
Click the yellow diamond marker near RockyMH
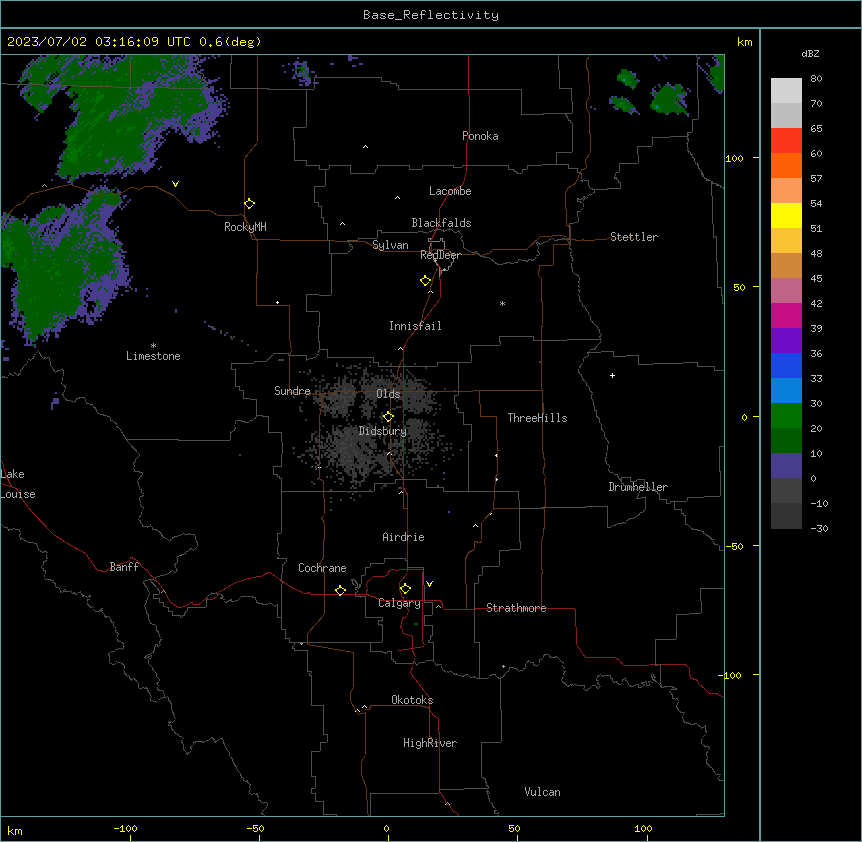coord(249,204)
